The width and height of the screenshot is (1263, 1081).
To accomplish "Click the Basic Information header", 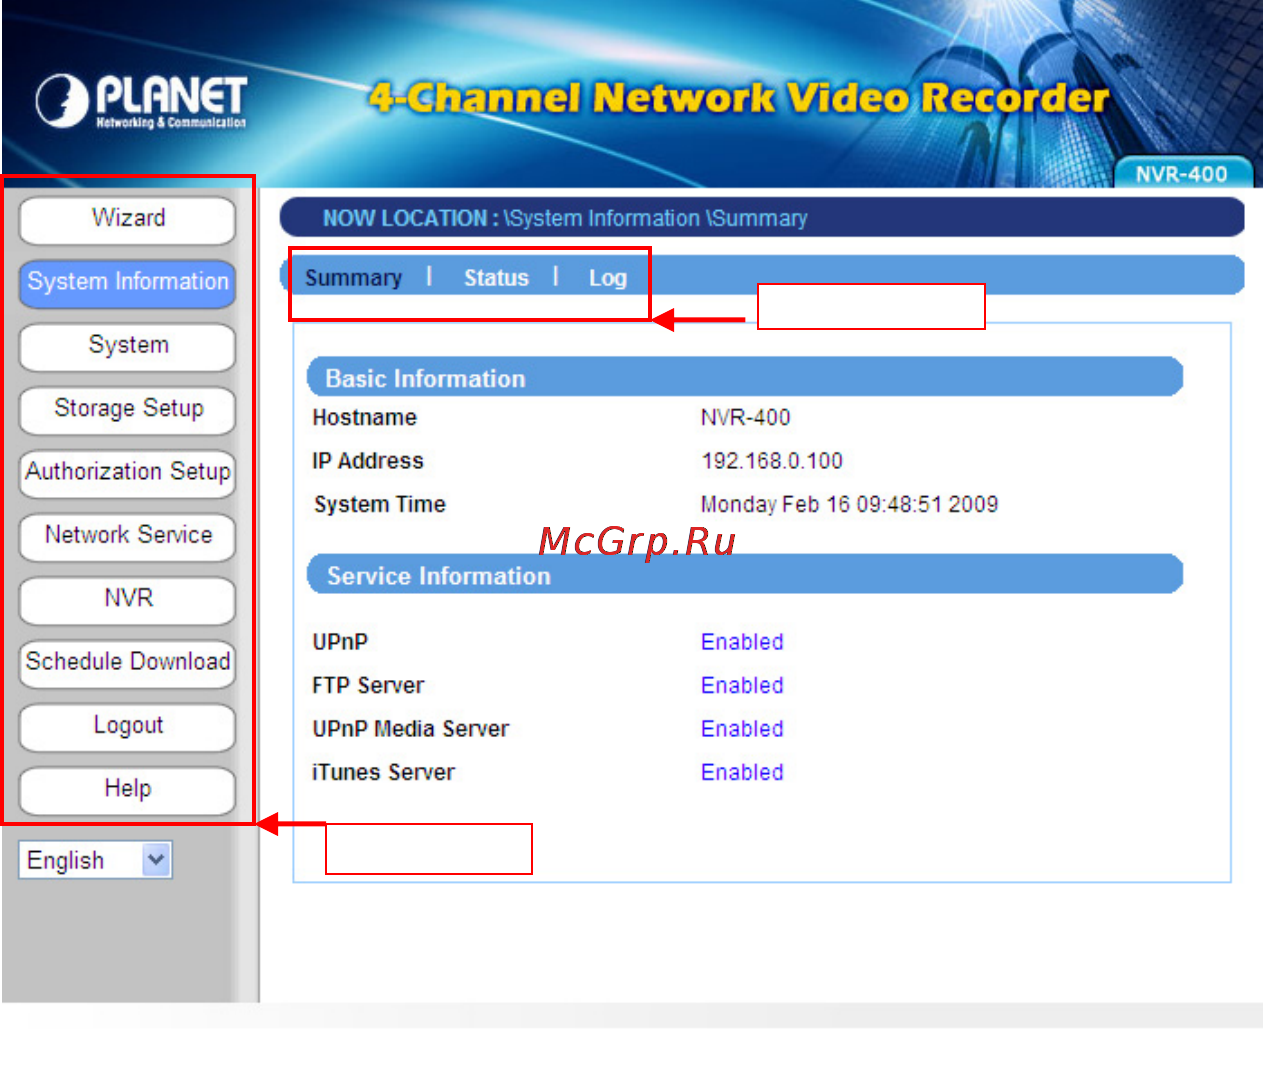I will 745,378.
